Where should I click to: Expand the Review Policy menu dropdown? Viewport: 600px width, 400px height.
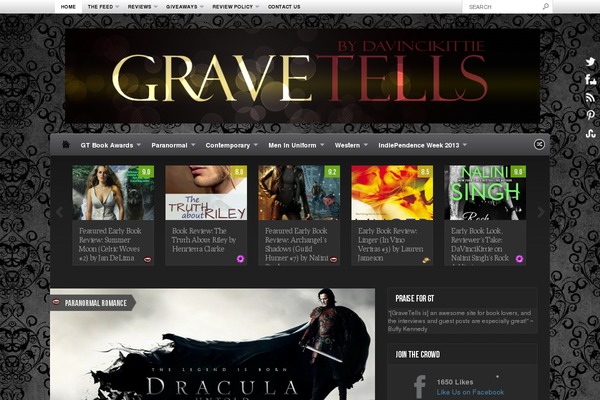point(257,7)
